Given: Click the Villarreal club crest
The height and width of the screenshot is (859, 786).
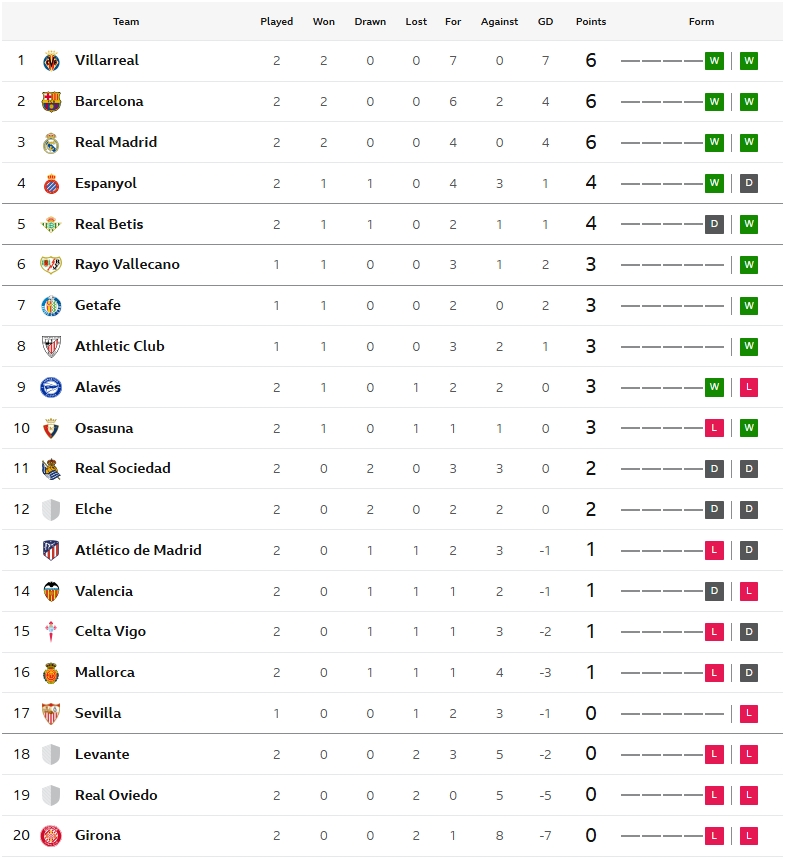Looking at the screenshot, I should (x=51, y=61).
